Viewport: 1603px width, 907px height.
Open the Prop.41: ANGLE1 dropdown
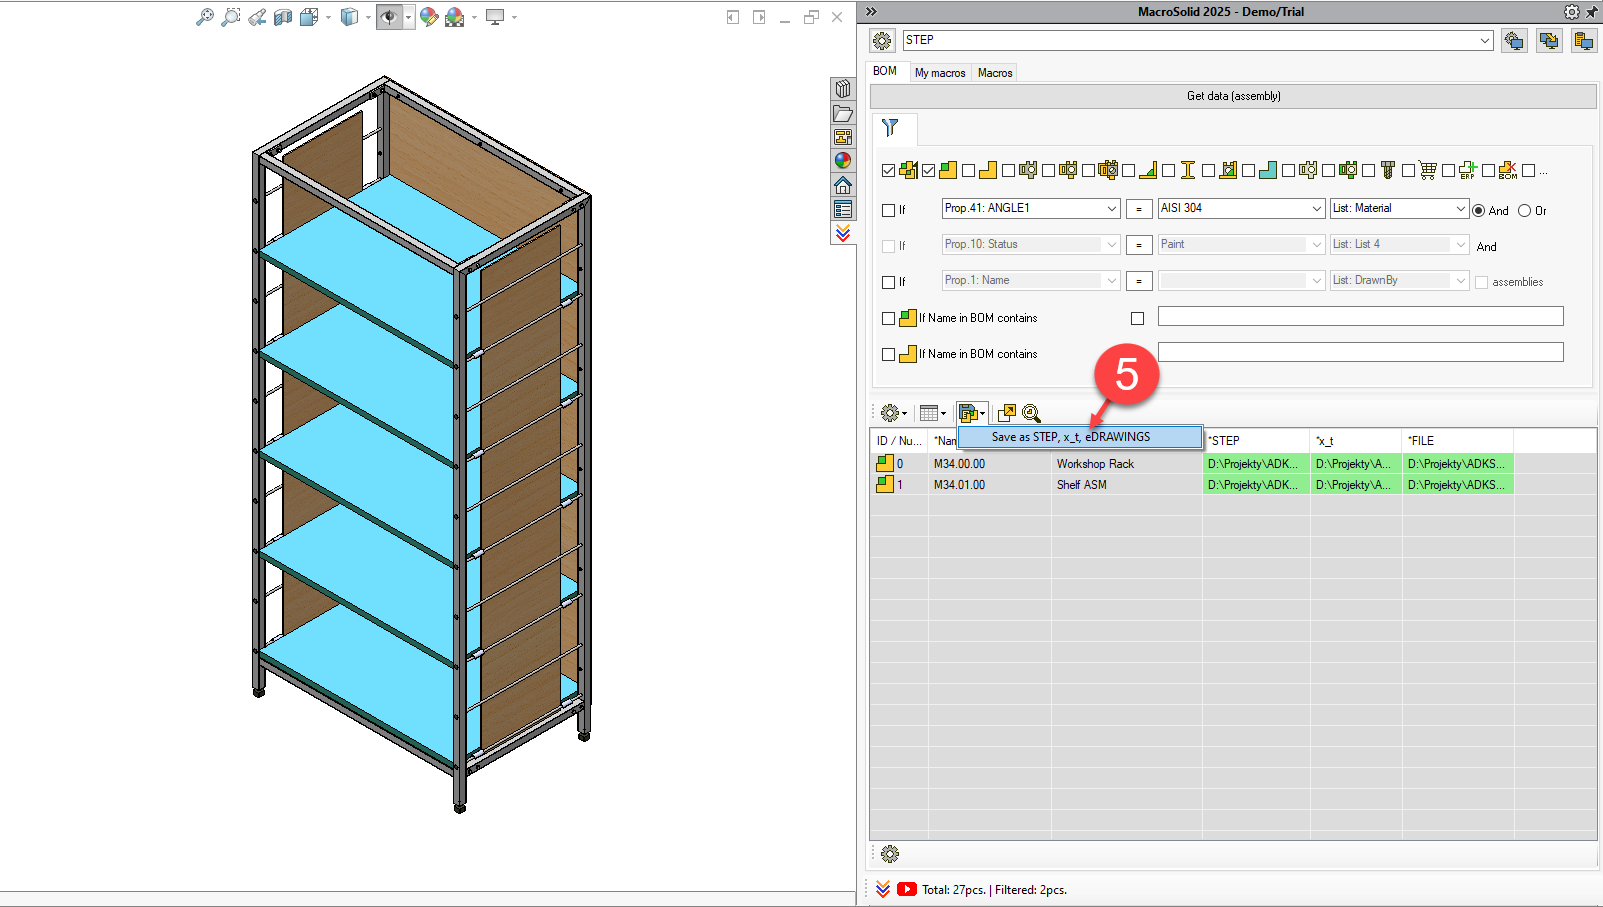point(1112,209)
